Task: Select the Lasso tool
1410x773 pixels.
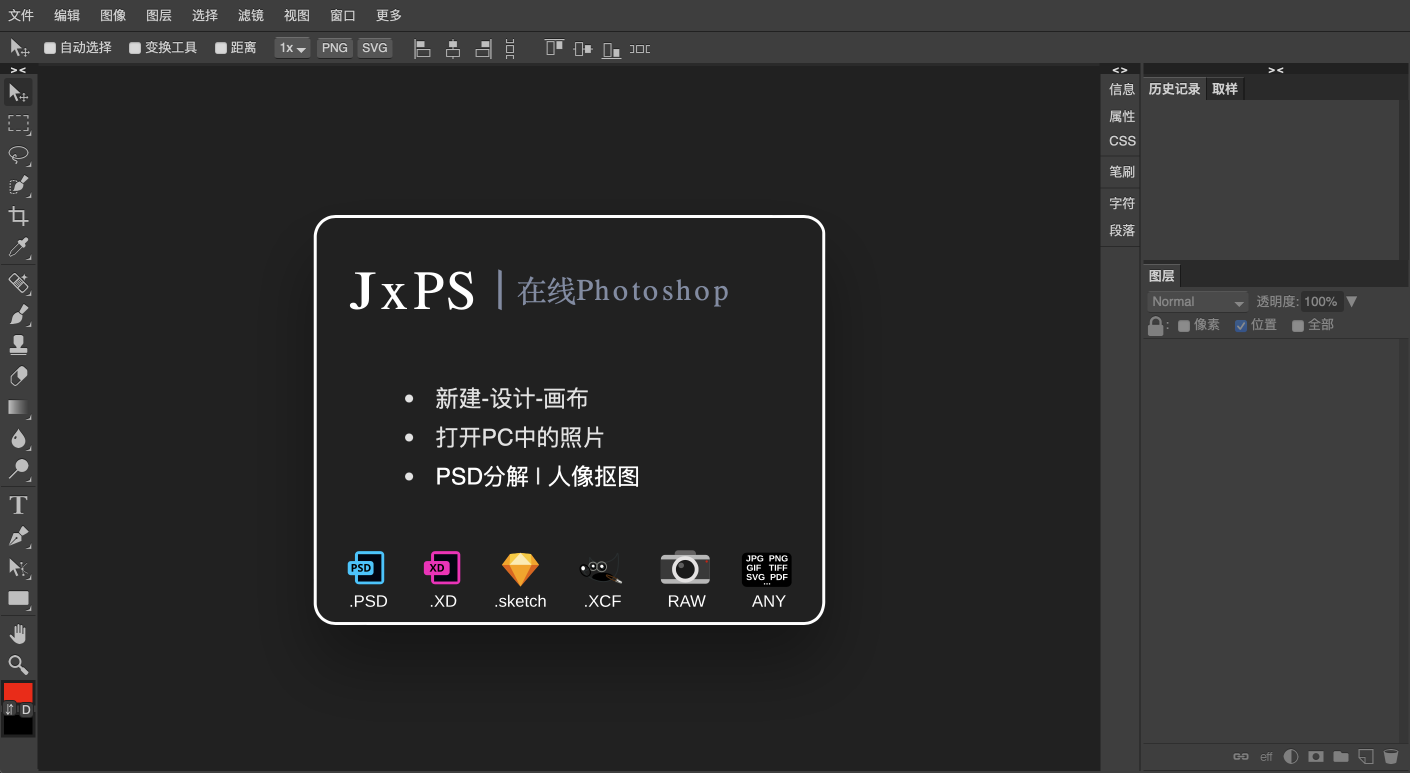Action: click(x=18, y=155)
